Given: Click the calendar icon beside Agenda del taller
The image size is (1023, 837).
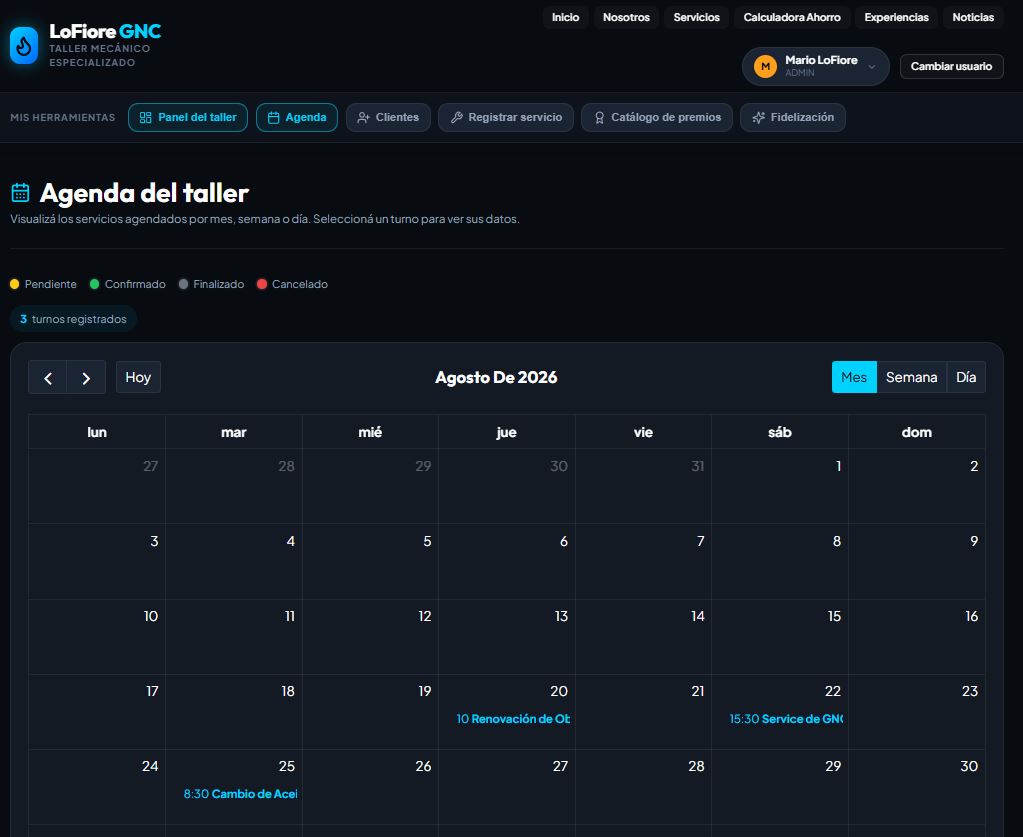Looking at the screenshot, I should [20, 192].
